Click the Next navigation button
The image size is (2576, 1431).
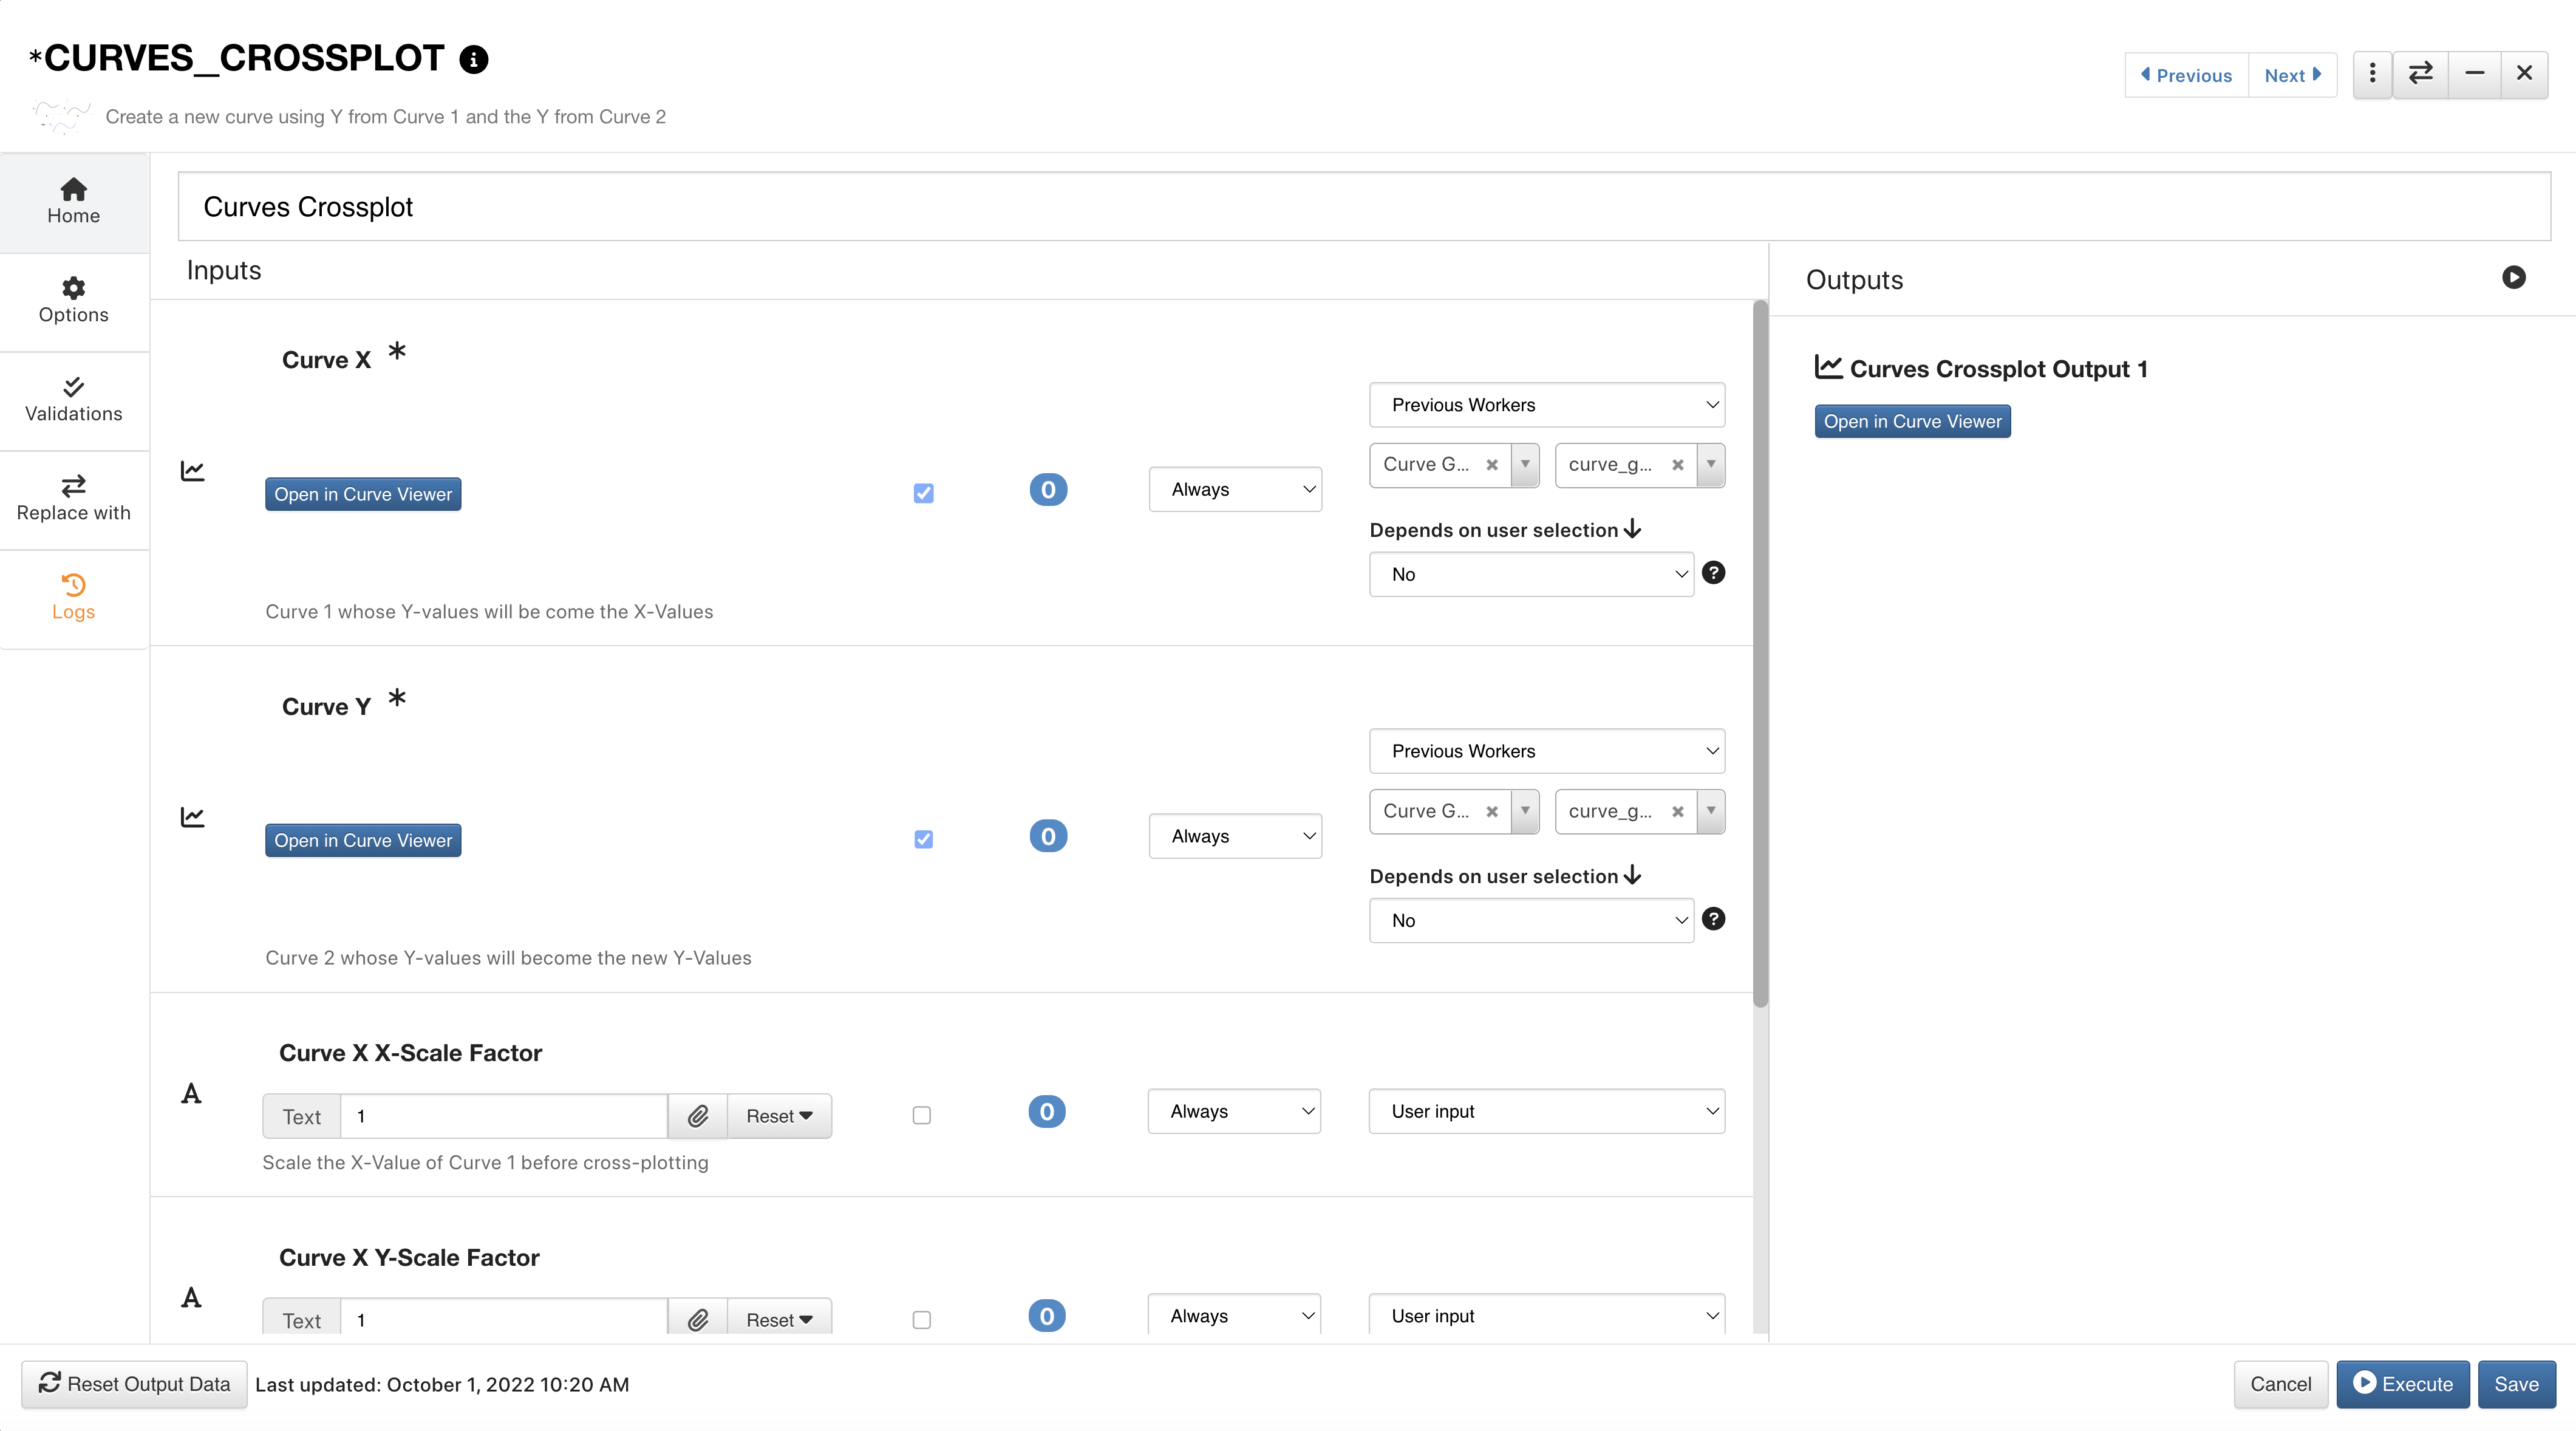tap(2292, 75)
